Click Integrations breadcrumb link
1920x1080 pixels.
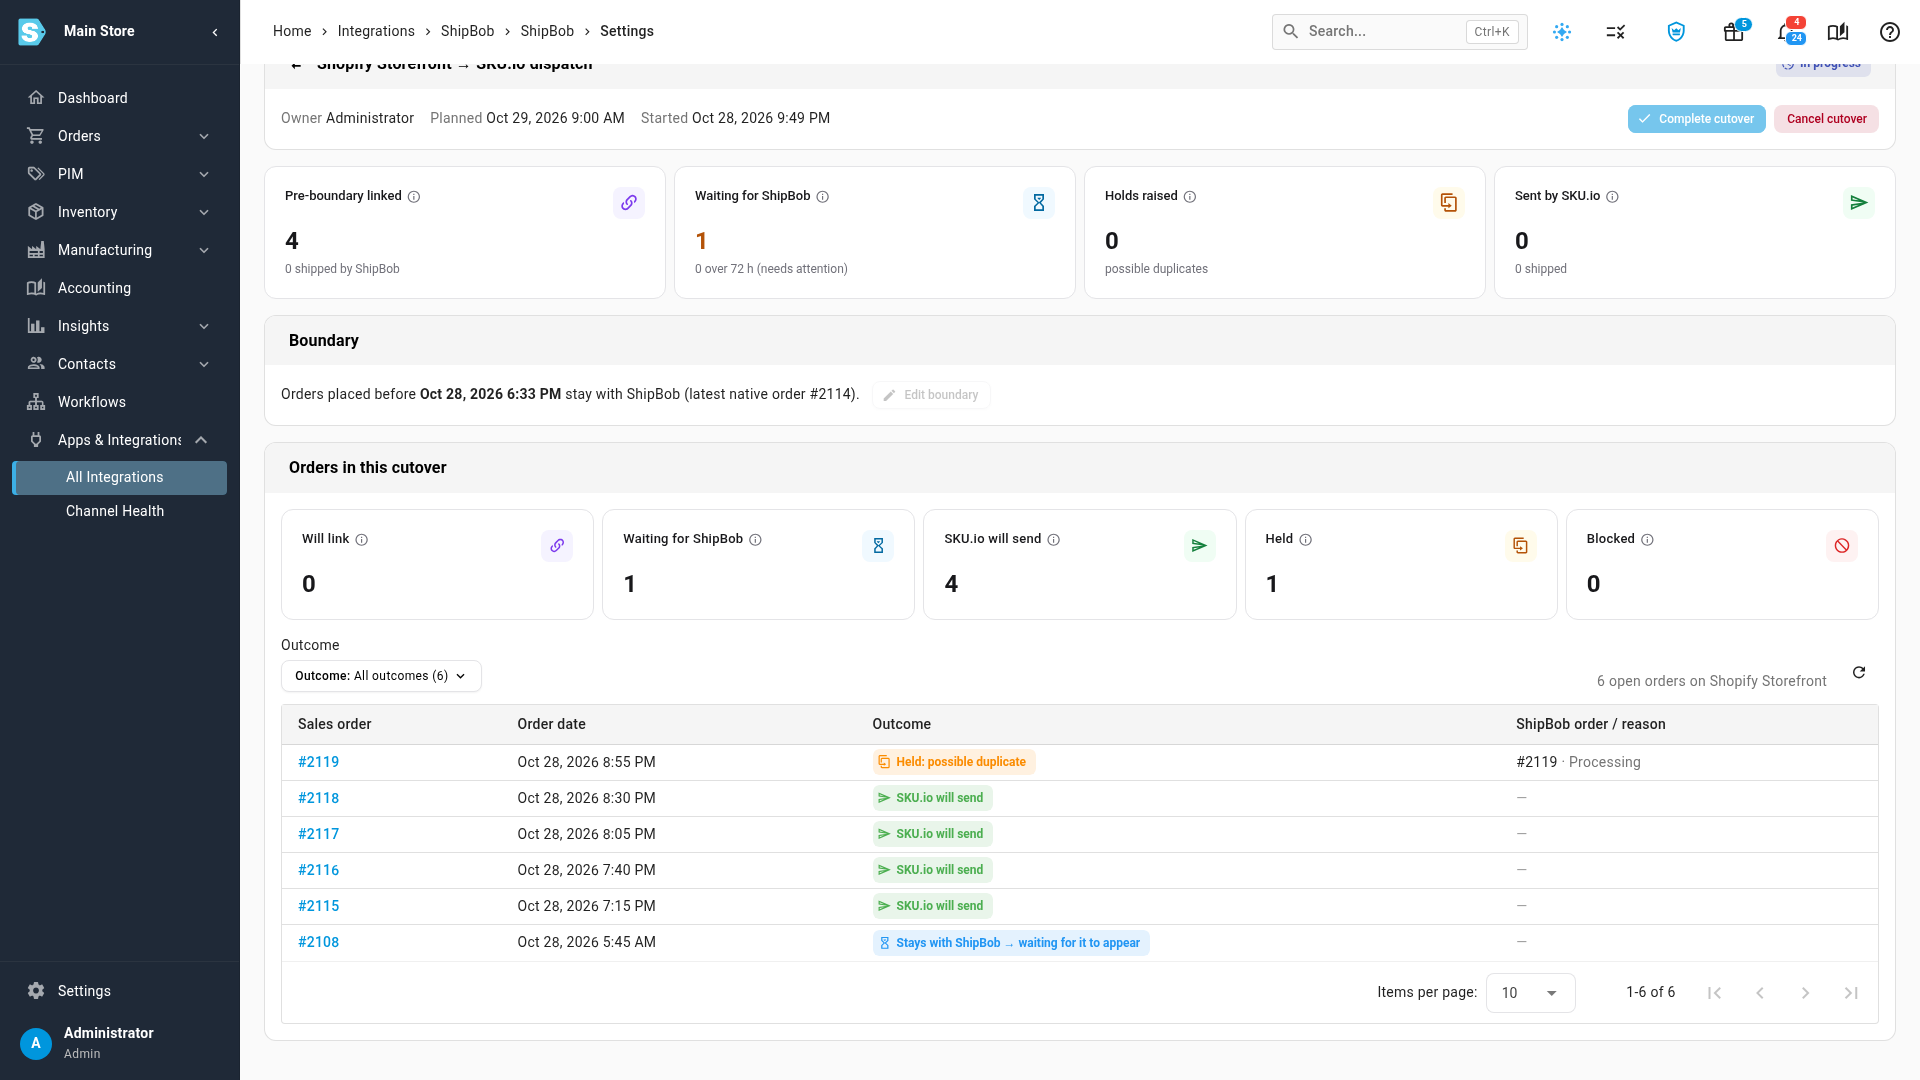coord(376,31)
